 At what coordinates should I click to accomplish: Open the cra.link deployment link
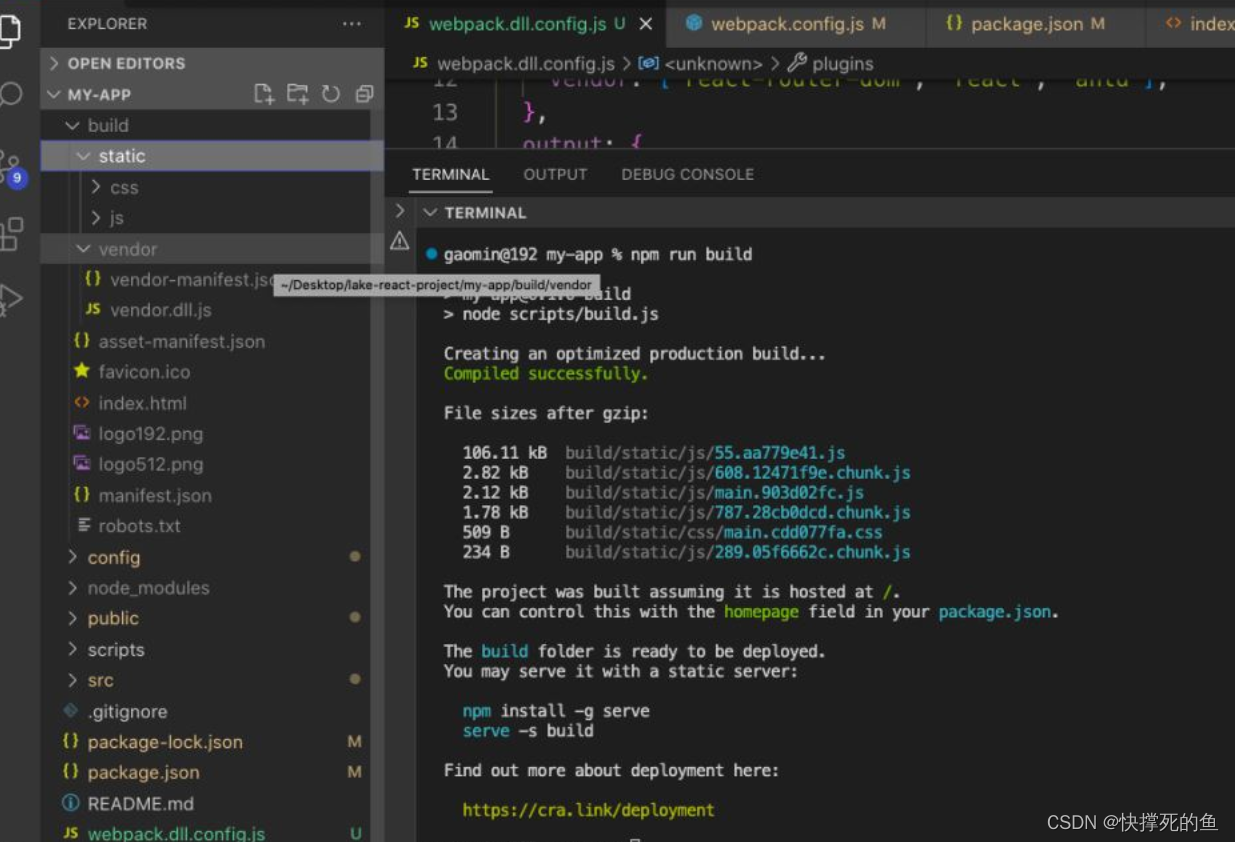[x=588, y=810]
